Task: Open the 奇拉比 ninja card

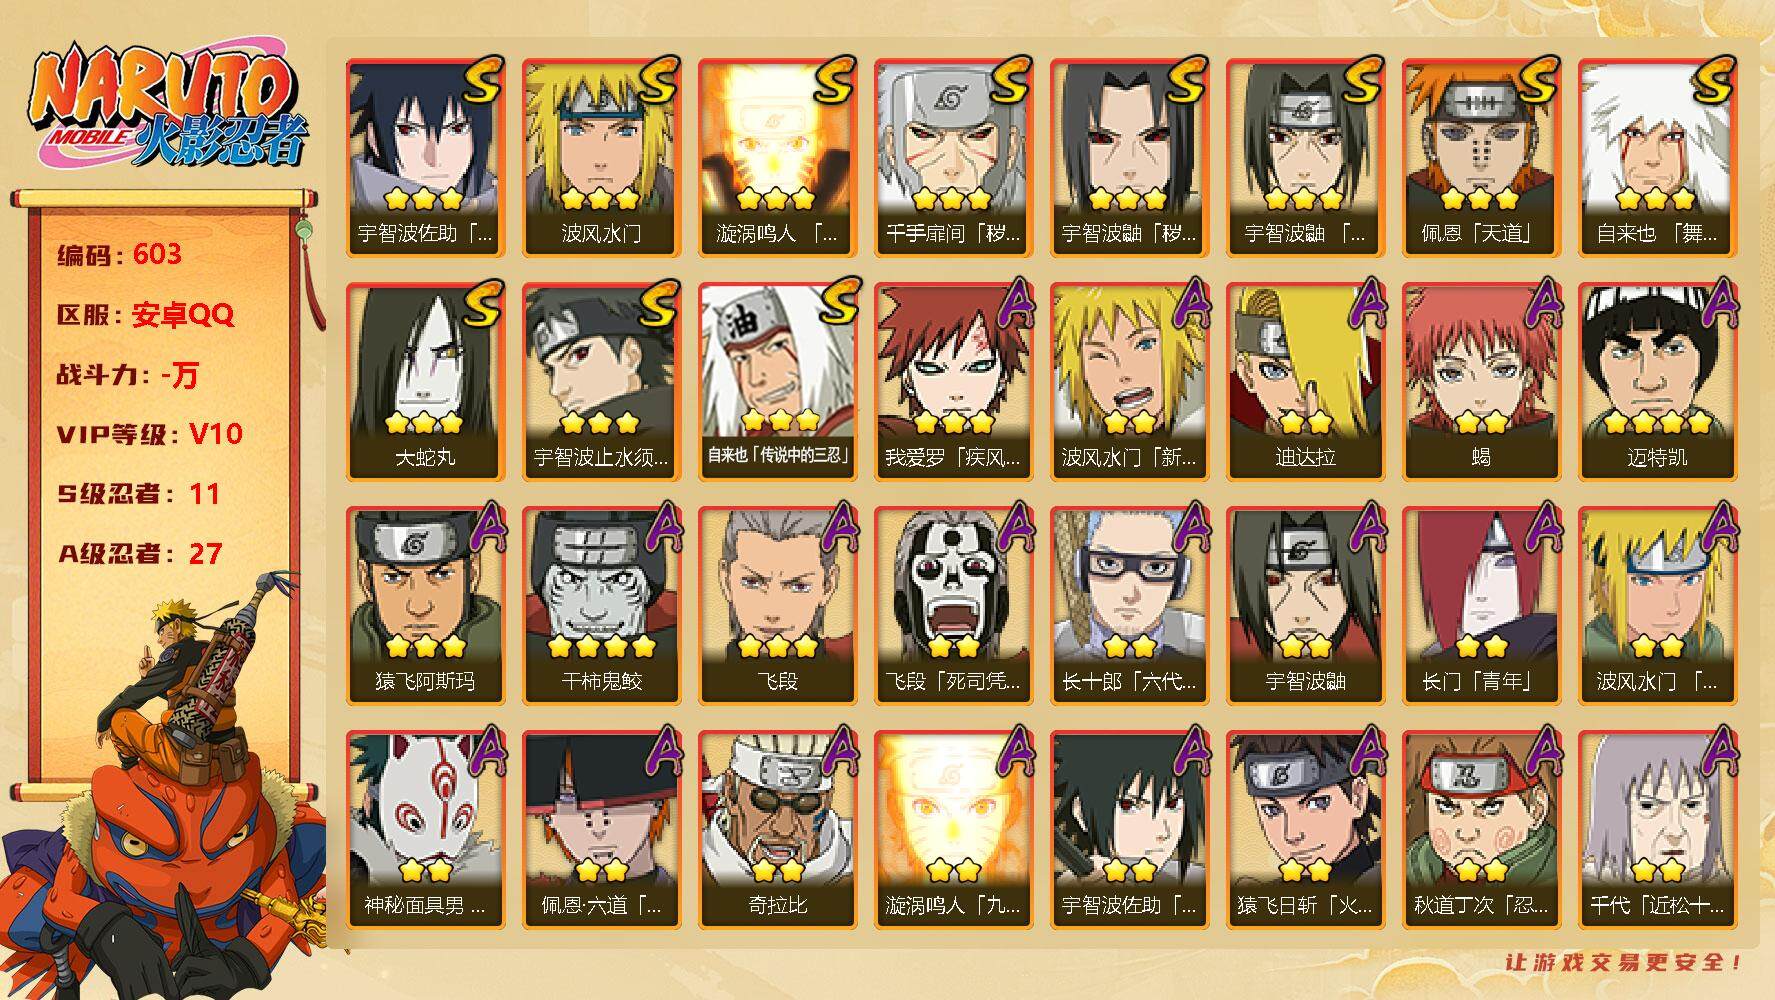Action: (x=777, y=829)
